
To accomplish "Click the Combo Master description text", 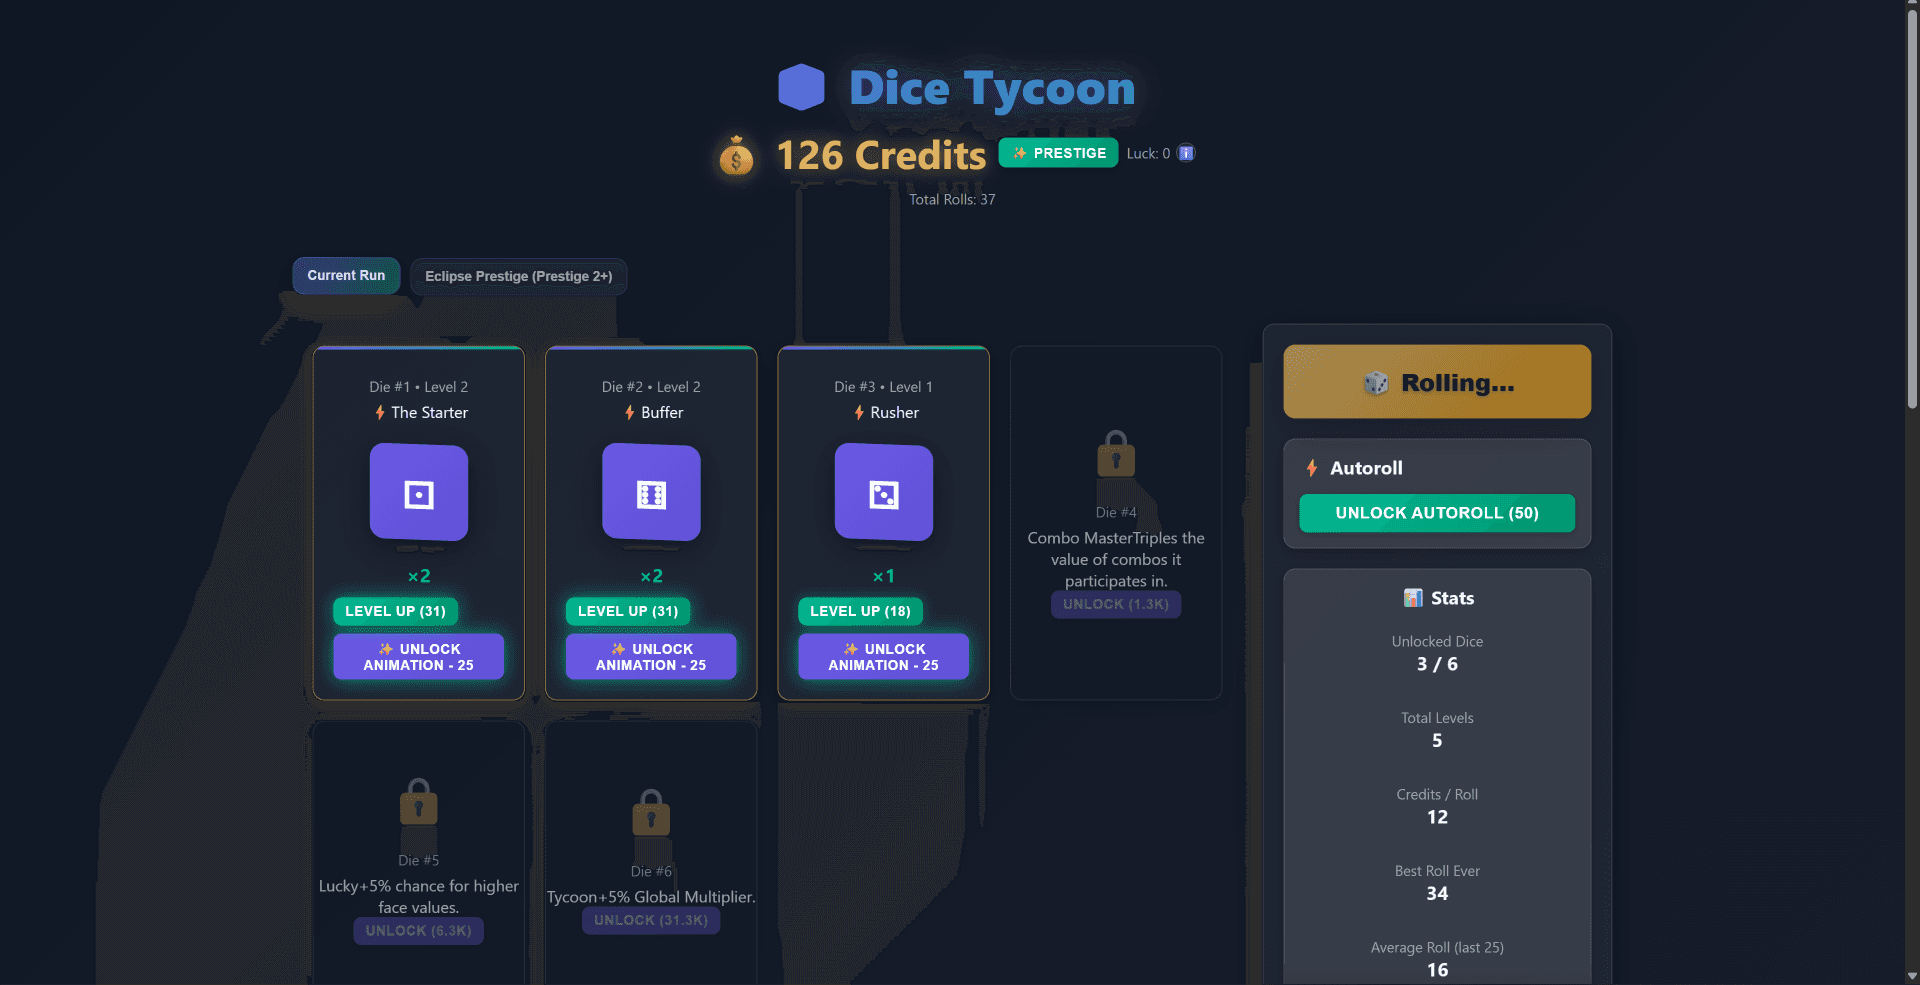I will coord(1116,559).
